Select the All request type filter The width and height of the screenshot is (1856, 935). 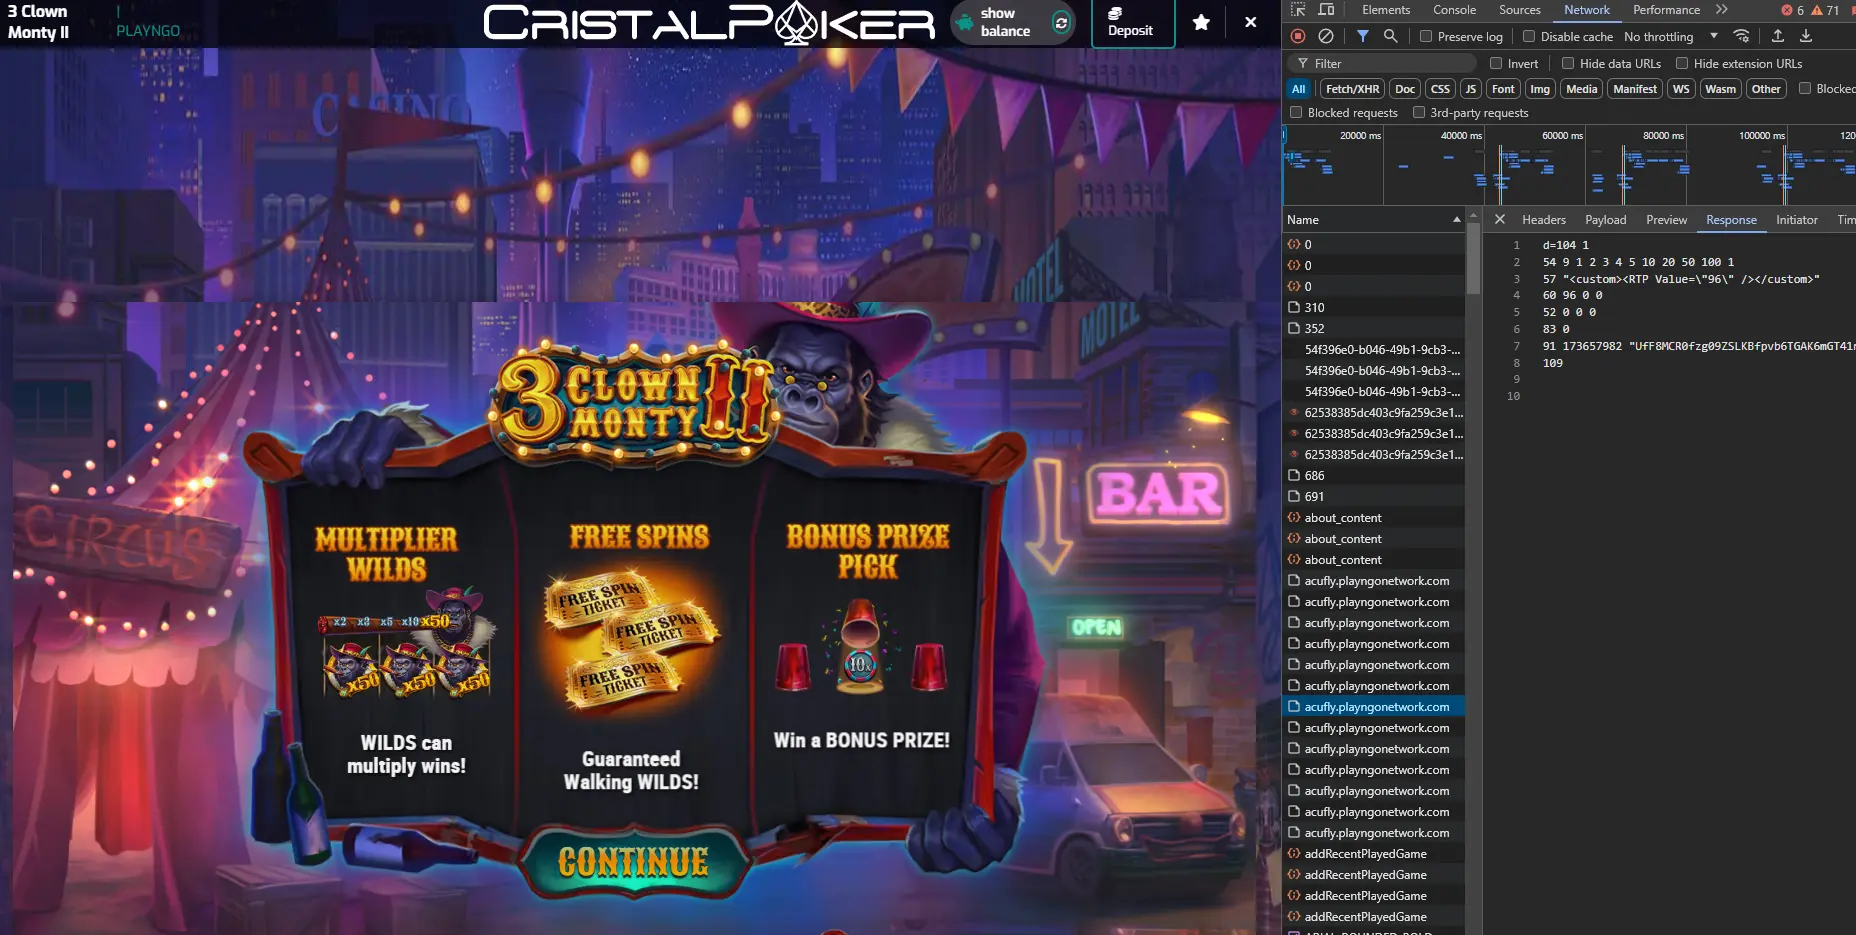click(1298, 88)
